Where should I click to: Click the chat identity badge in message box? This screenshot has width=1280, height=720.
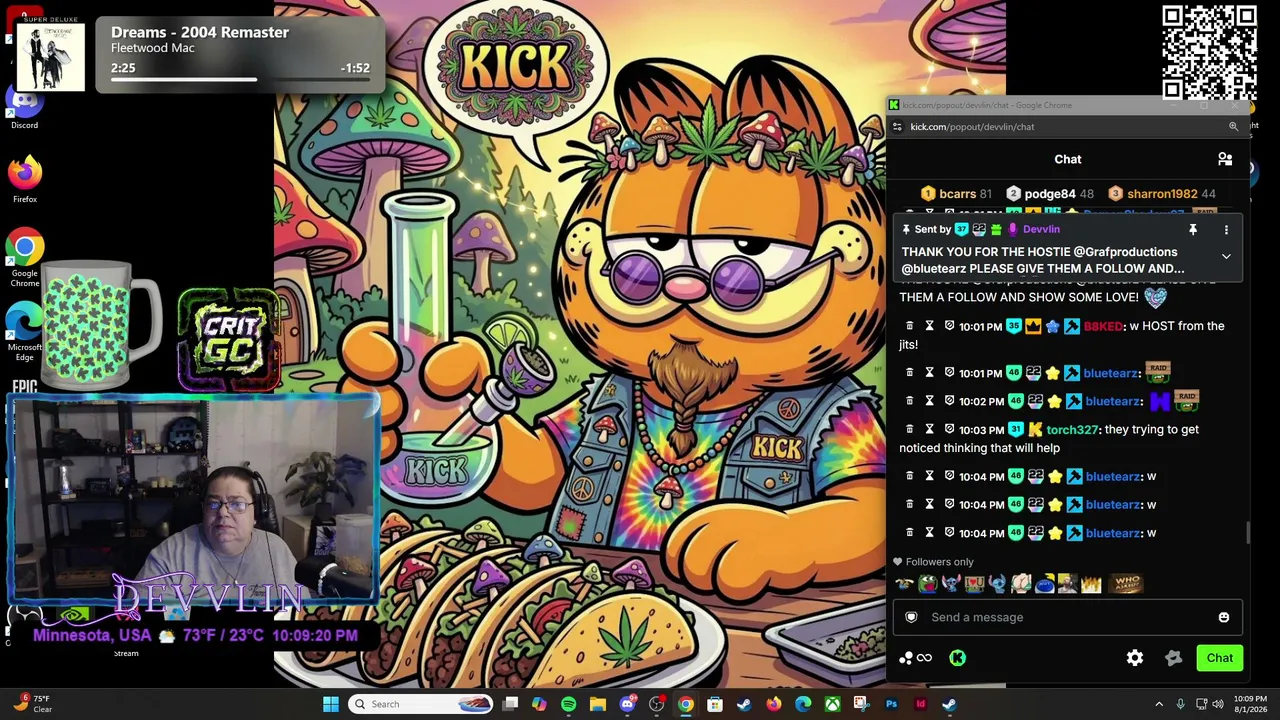point(911,617)
